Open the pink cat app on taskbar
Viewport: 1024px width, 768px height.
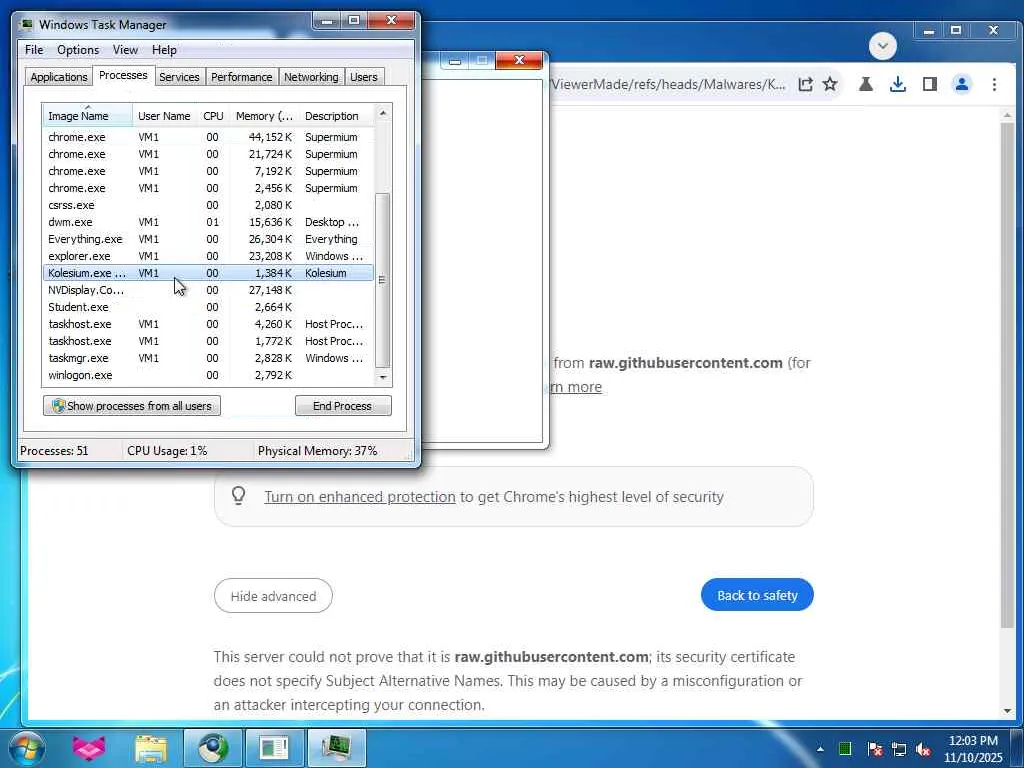pos(89,748)
